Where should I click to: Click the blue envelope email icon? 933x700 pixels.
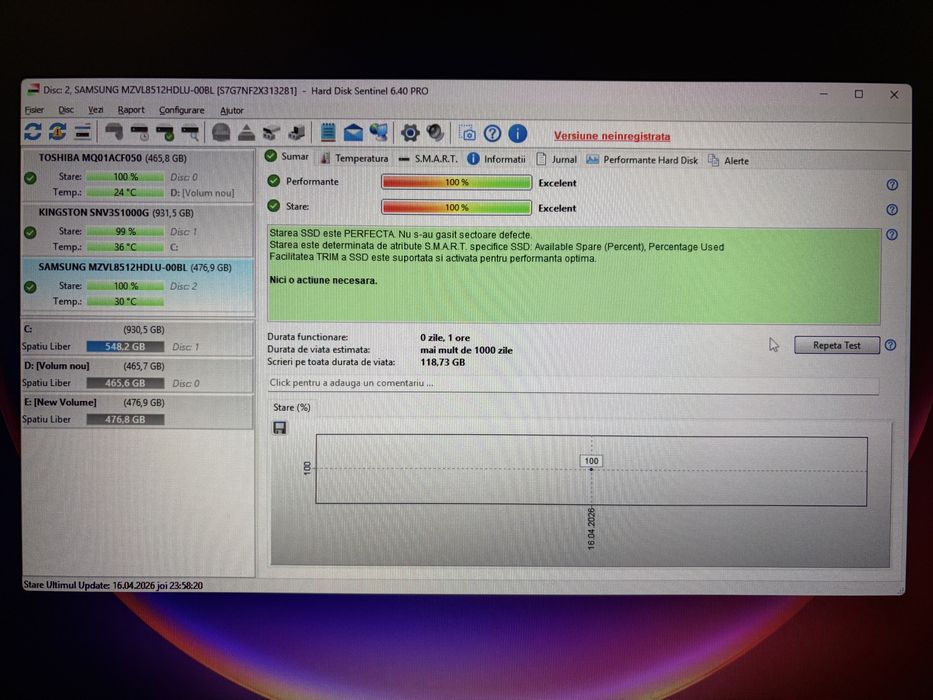353,133
